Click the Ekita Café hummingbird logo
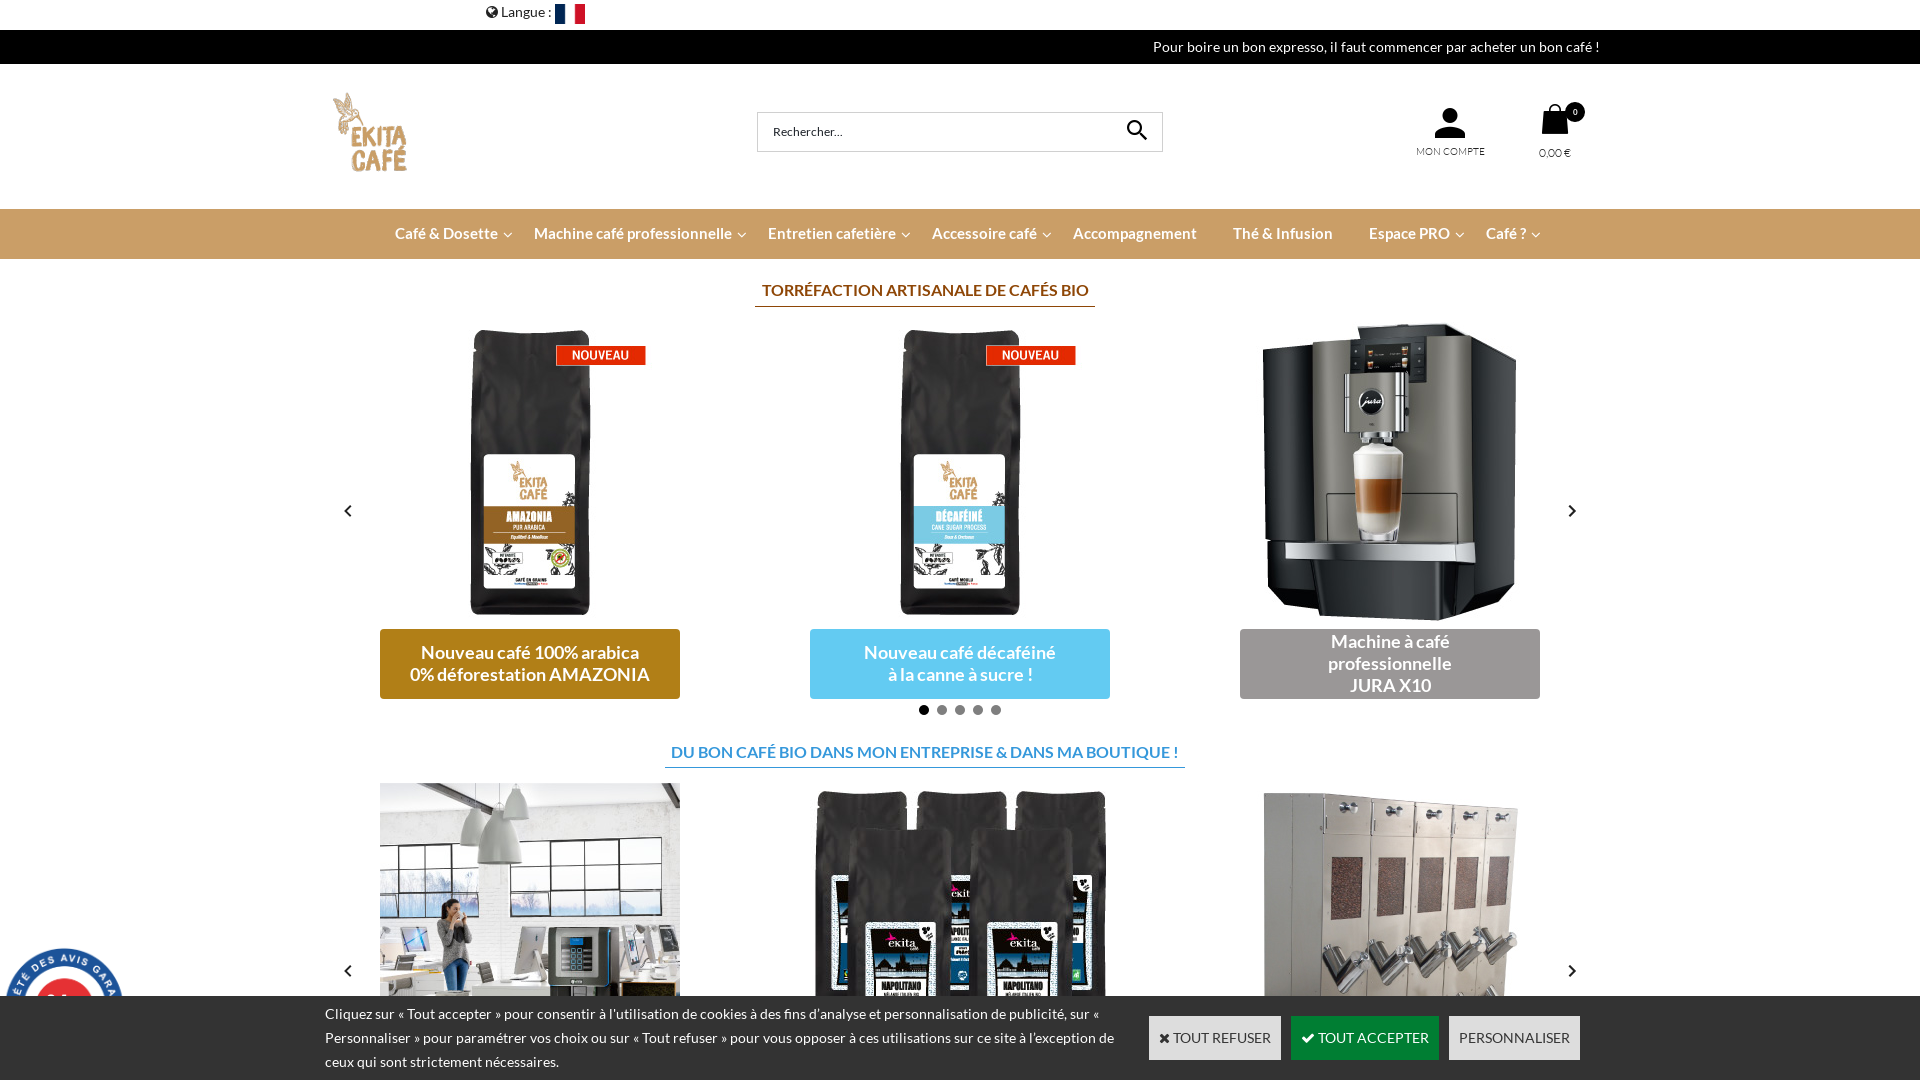Image resolution: width=1920 pixels, height=1080 pixels. pyautogui.click(x=370, y=133)
